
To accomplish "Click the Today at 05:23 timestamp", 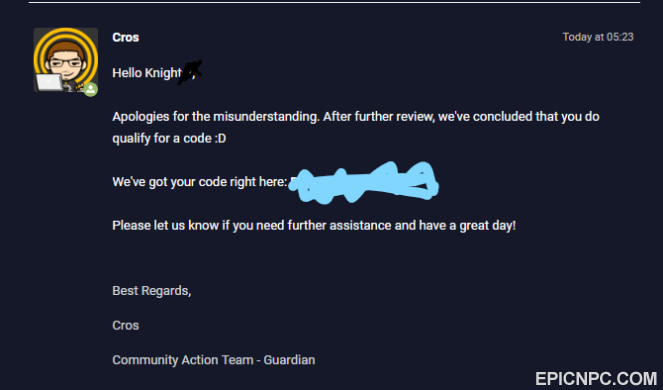I will point(598,37).
